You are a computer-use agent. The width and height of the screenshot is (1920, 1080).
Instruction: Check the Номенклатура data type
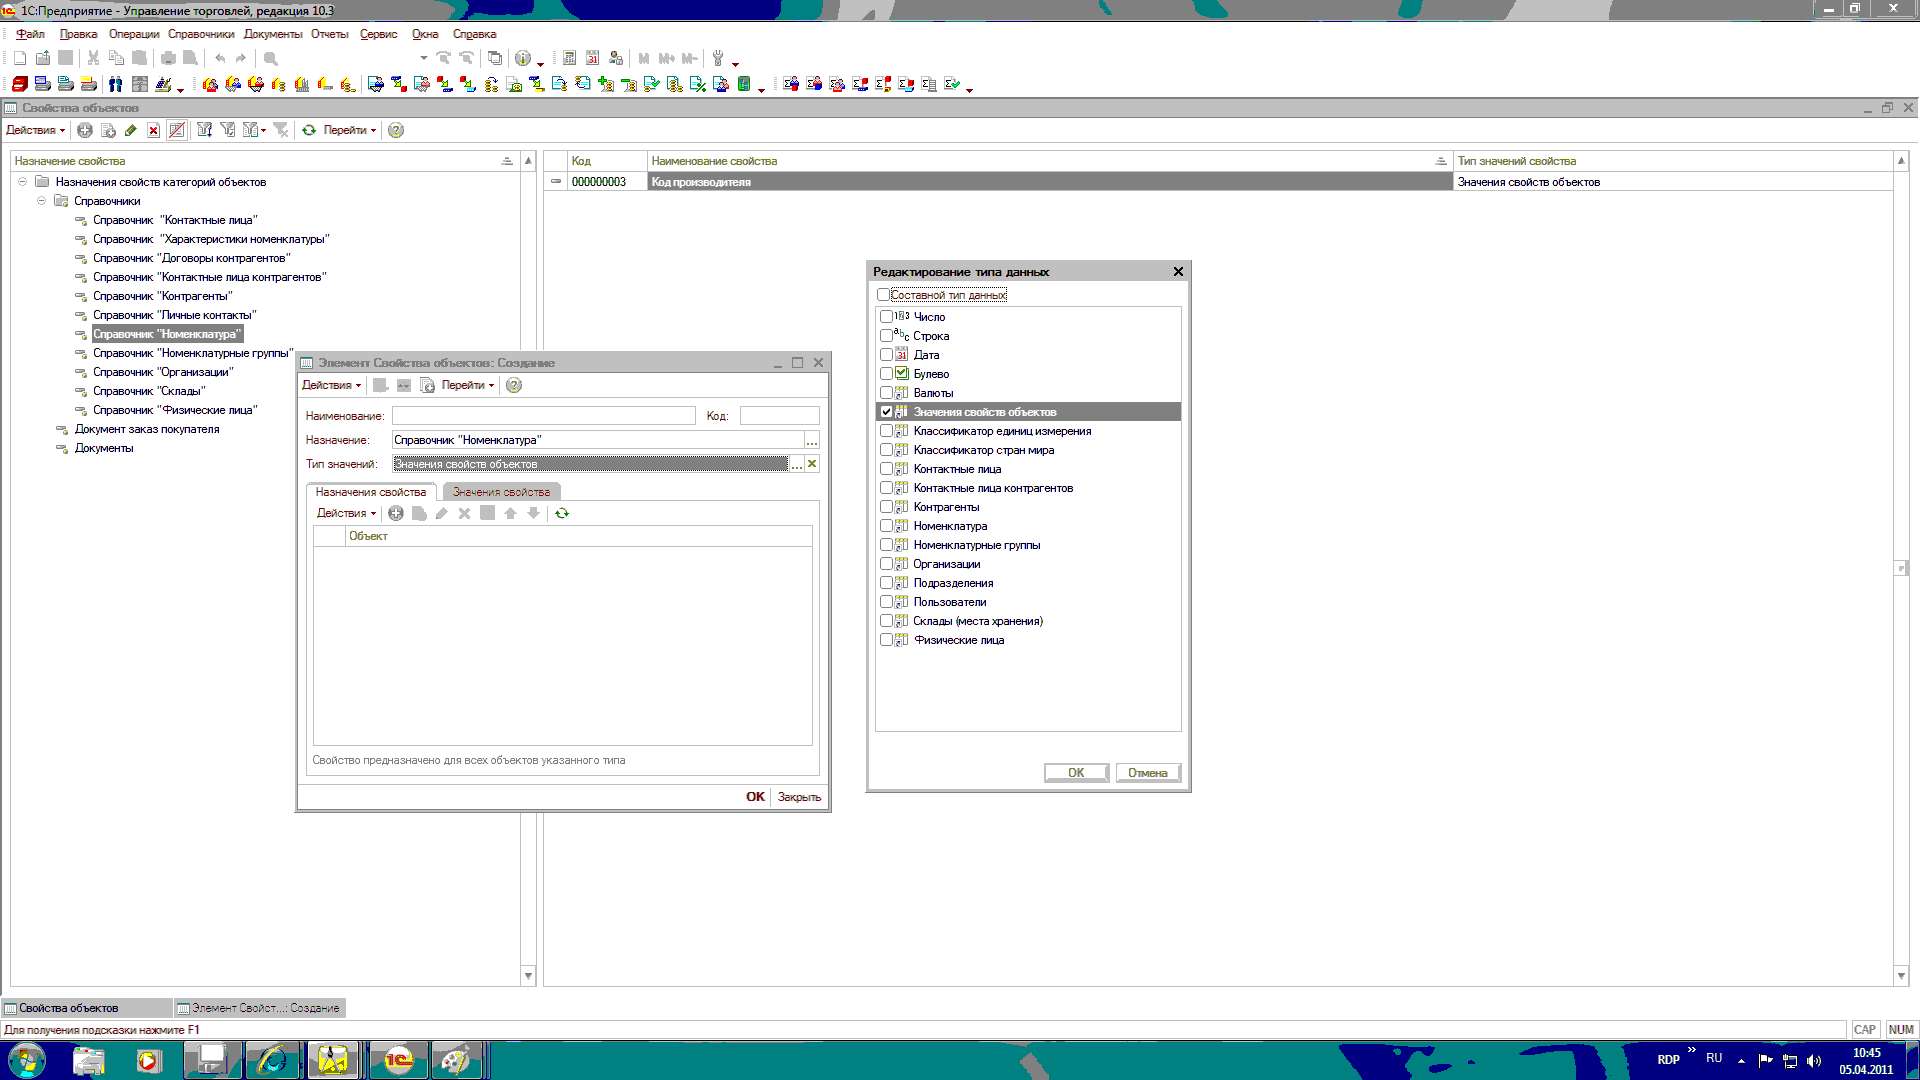(886, 526)
